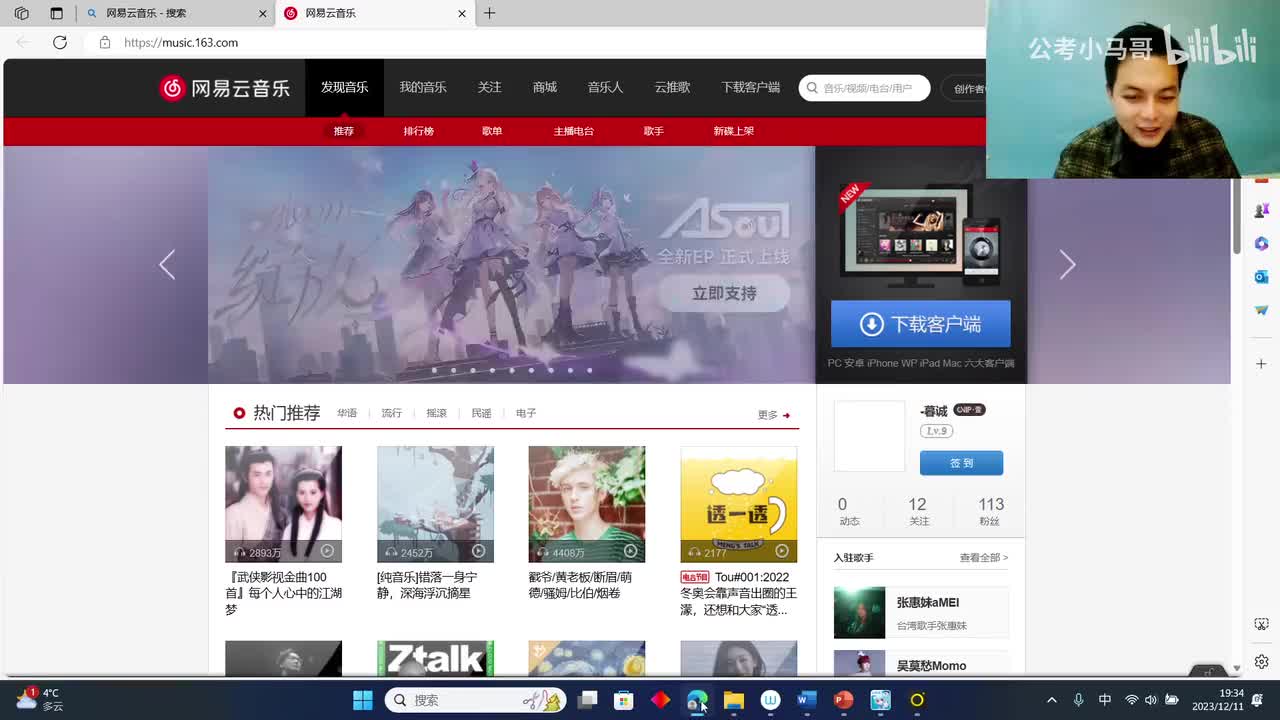Screen dimensions: 1280x720
Task: Open Microsoft 365 icon in Edge sidebar
Action: coord(1261,244)
